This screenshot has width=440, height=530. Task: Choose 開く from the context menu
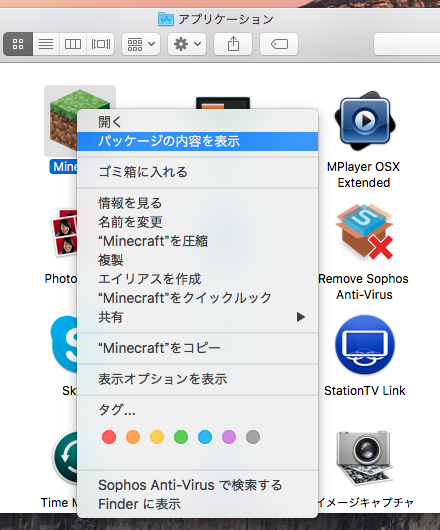click(x=197, y=122)
